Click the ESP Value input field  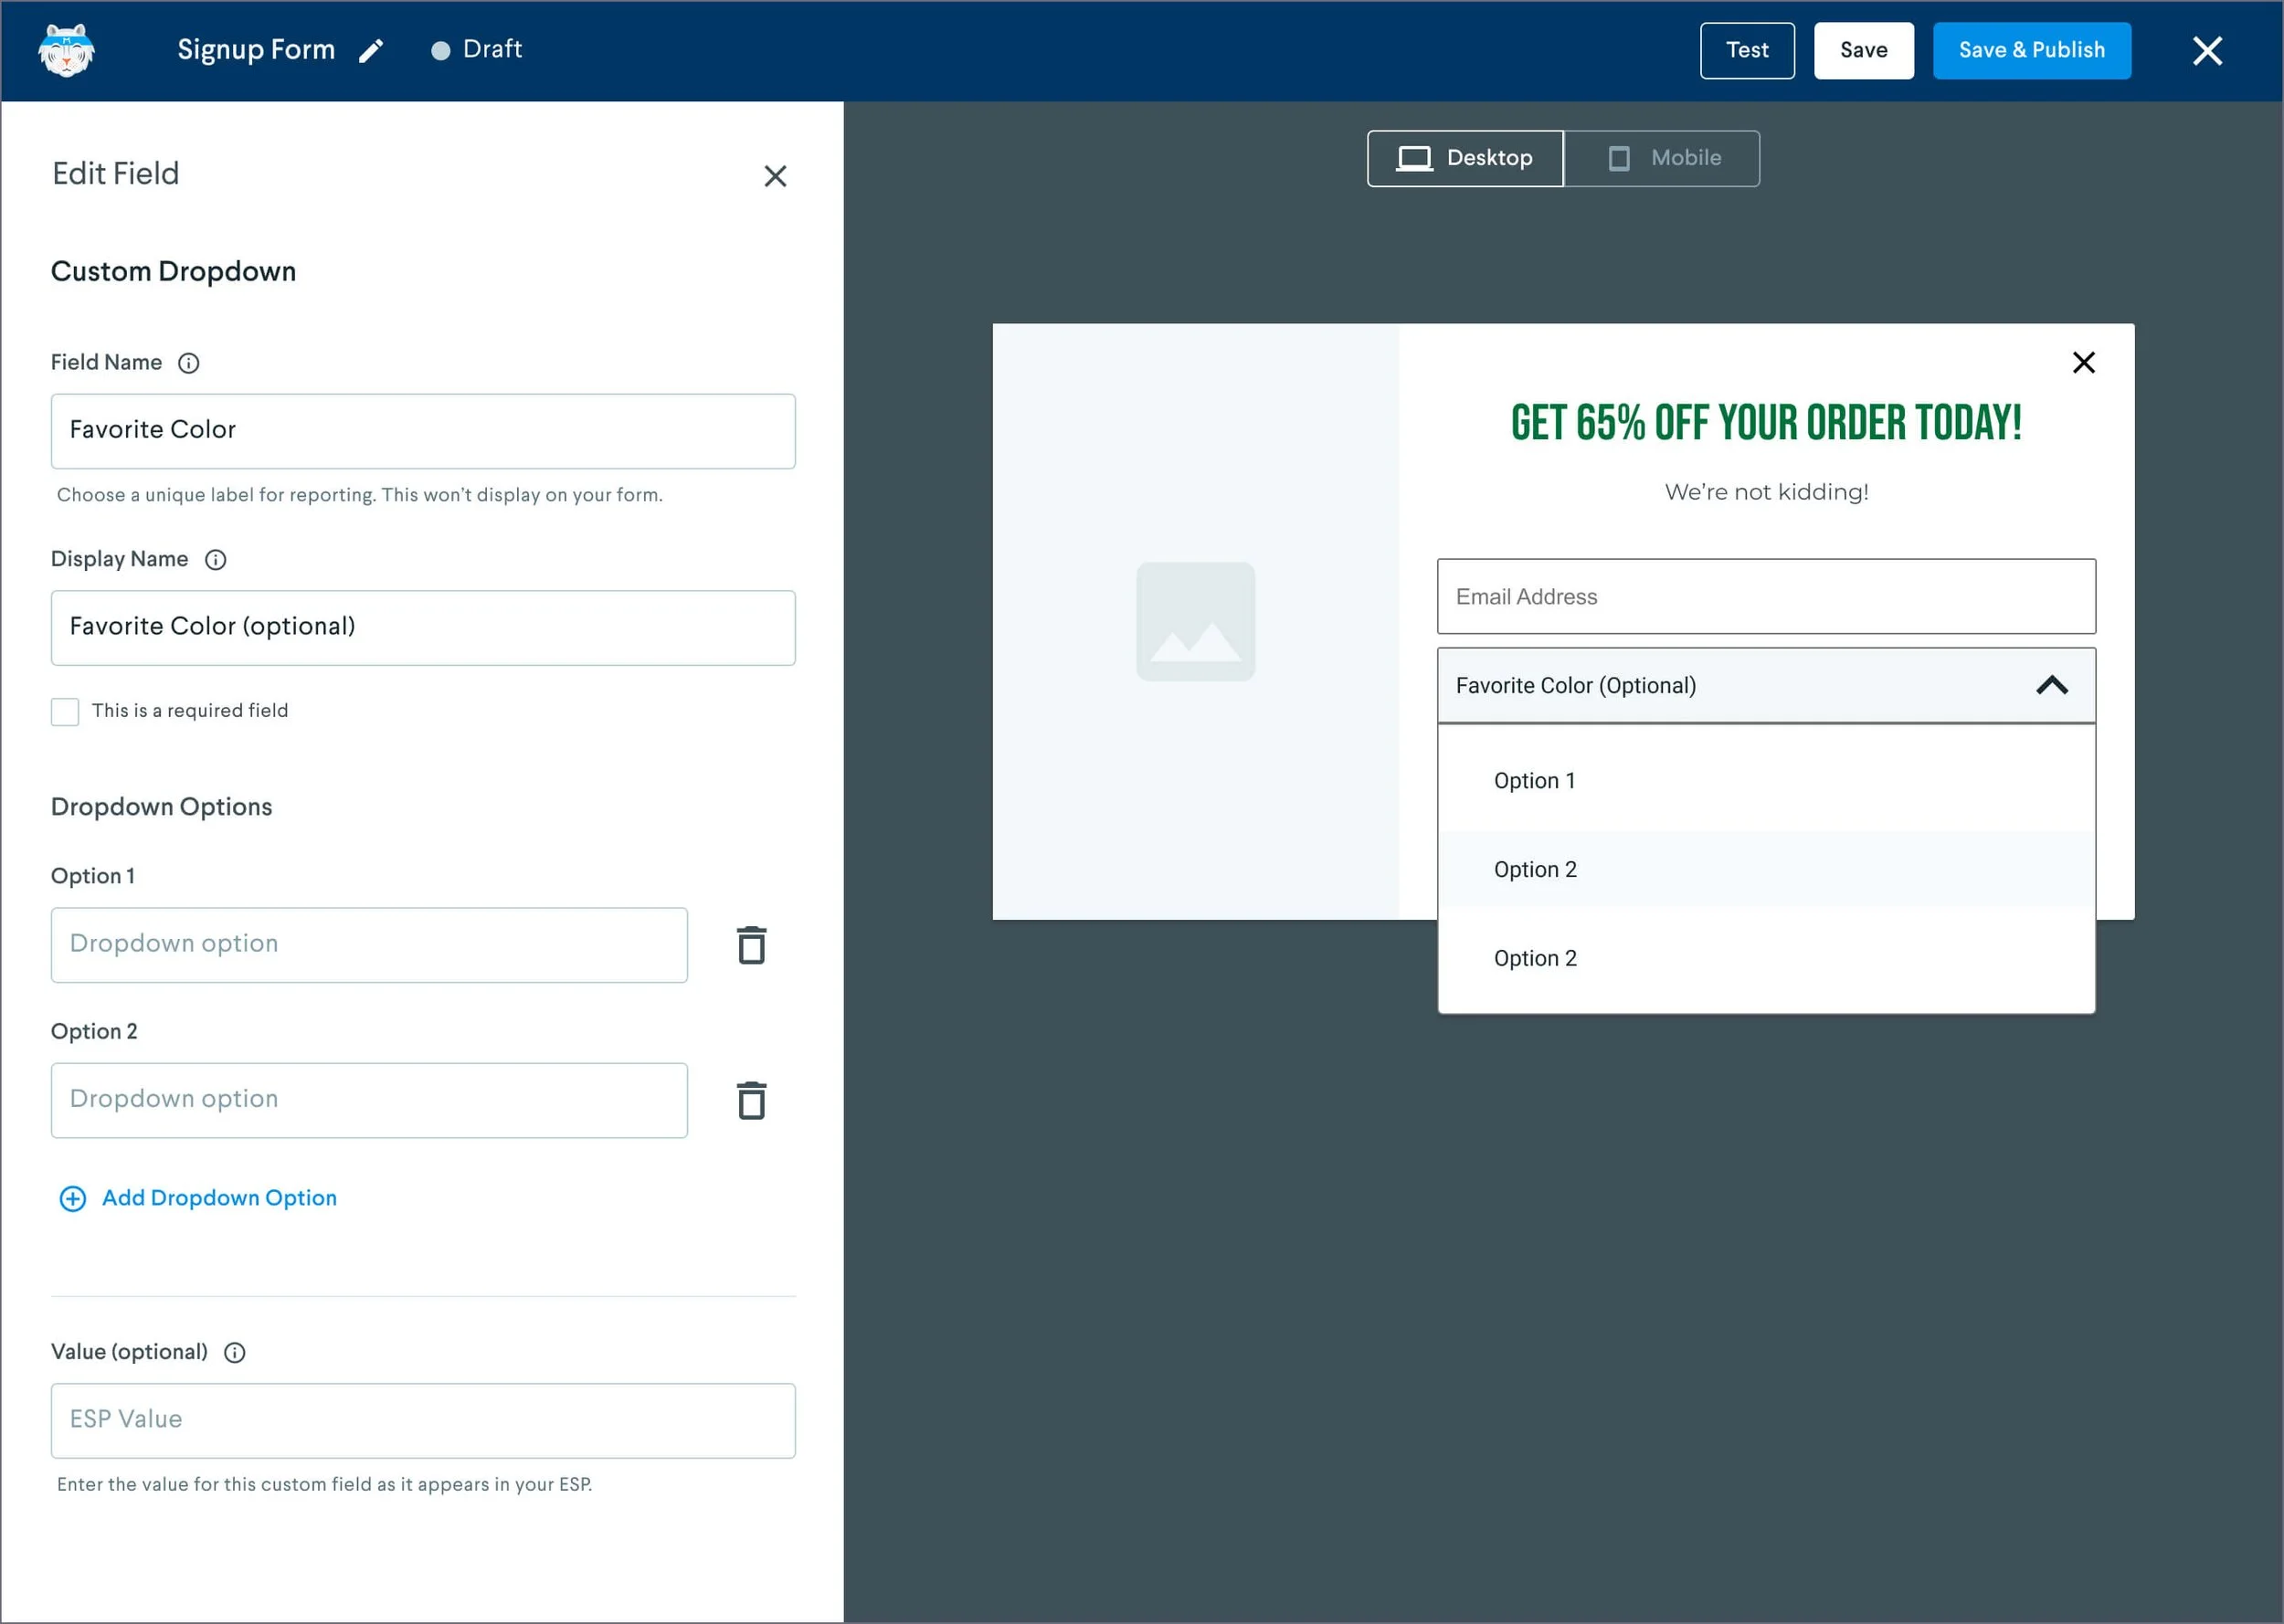[423, 1420]
